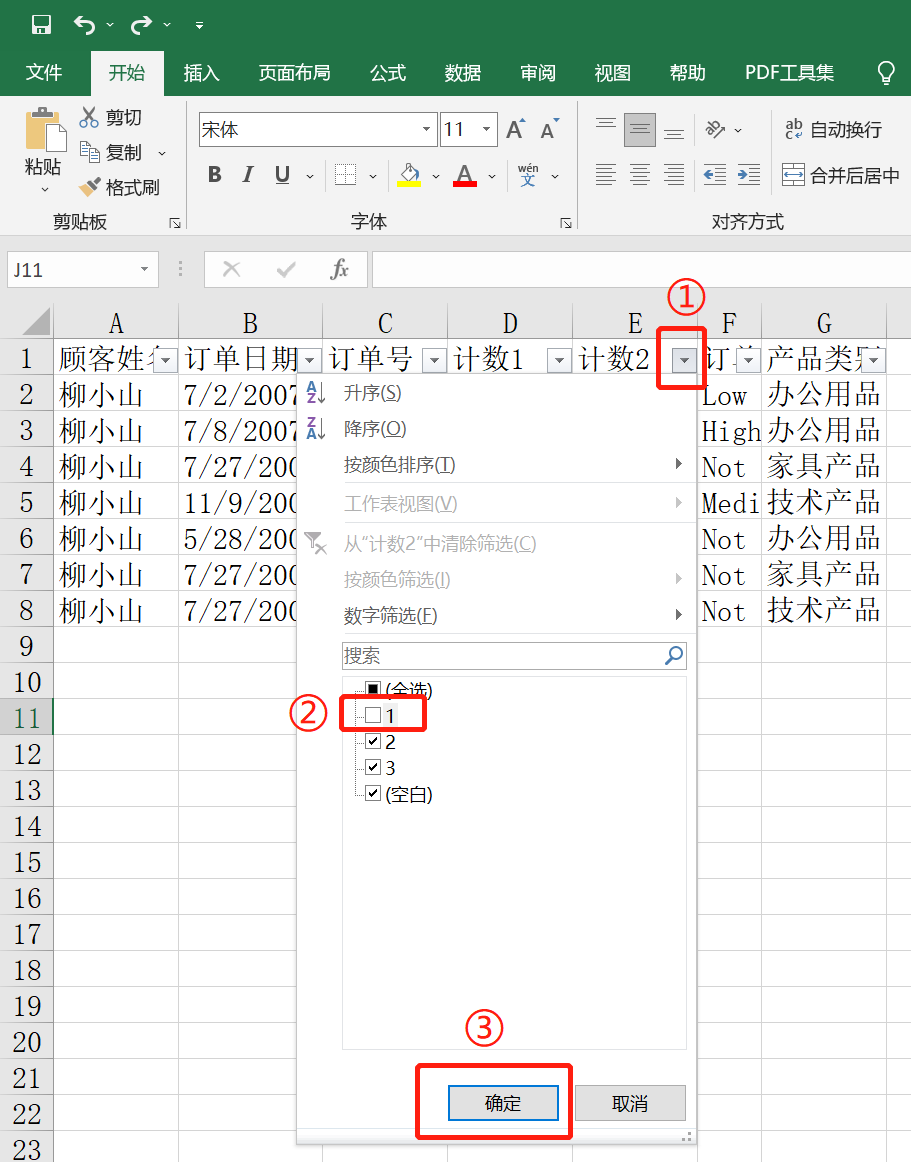This screenshot has width=911, height=1162.
Task: Click the fx Insert Function icon
Action: (x=339, y=269)
